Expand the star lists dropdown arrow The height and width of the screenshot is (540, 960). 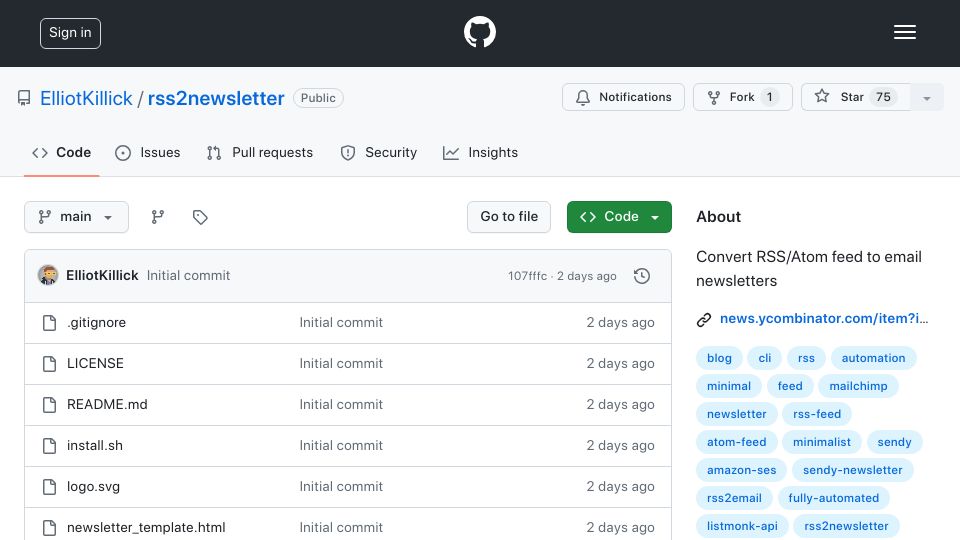(x=927, y=98)
